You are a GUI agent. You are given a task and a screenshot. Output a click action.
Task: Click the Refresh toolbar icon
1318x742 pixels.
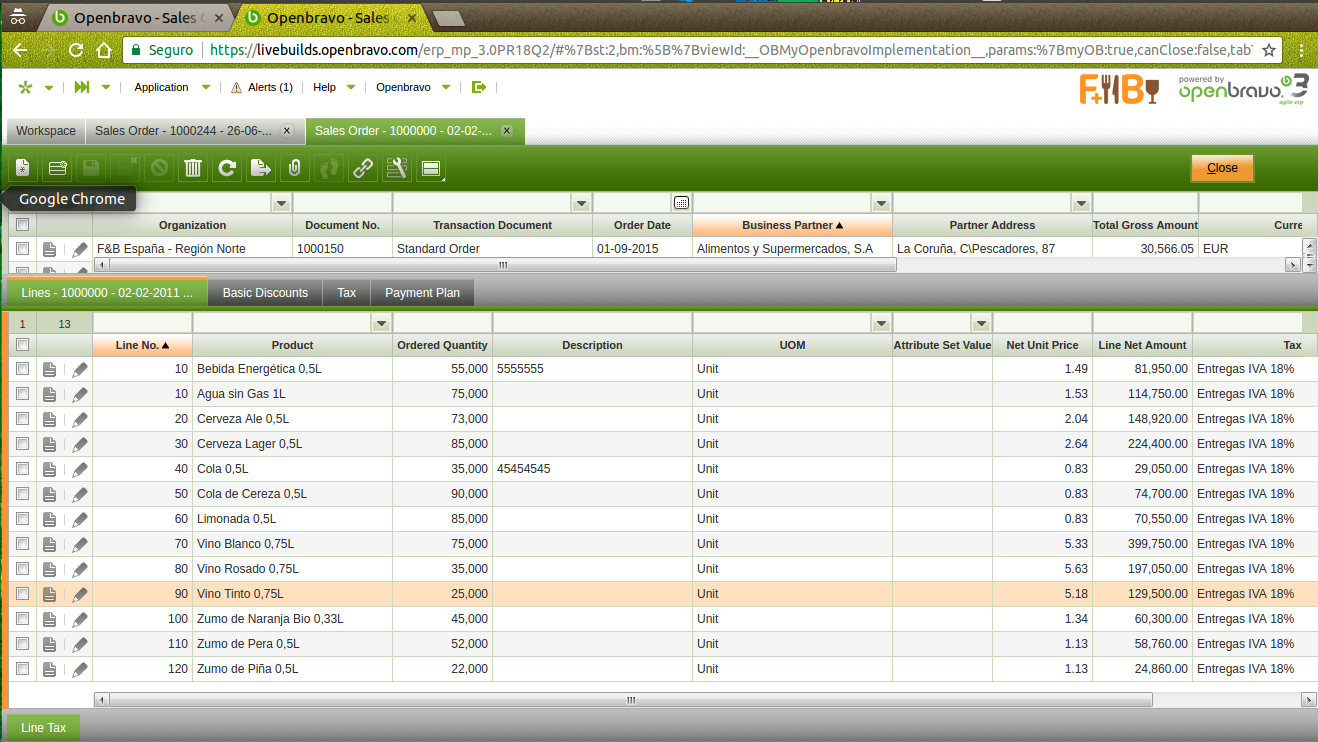227,168
